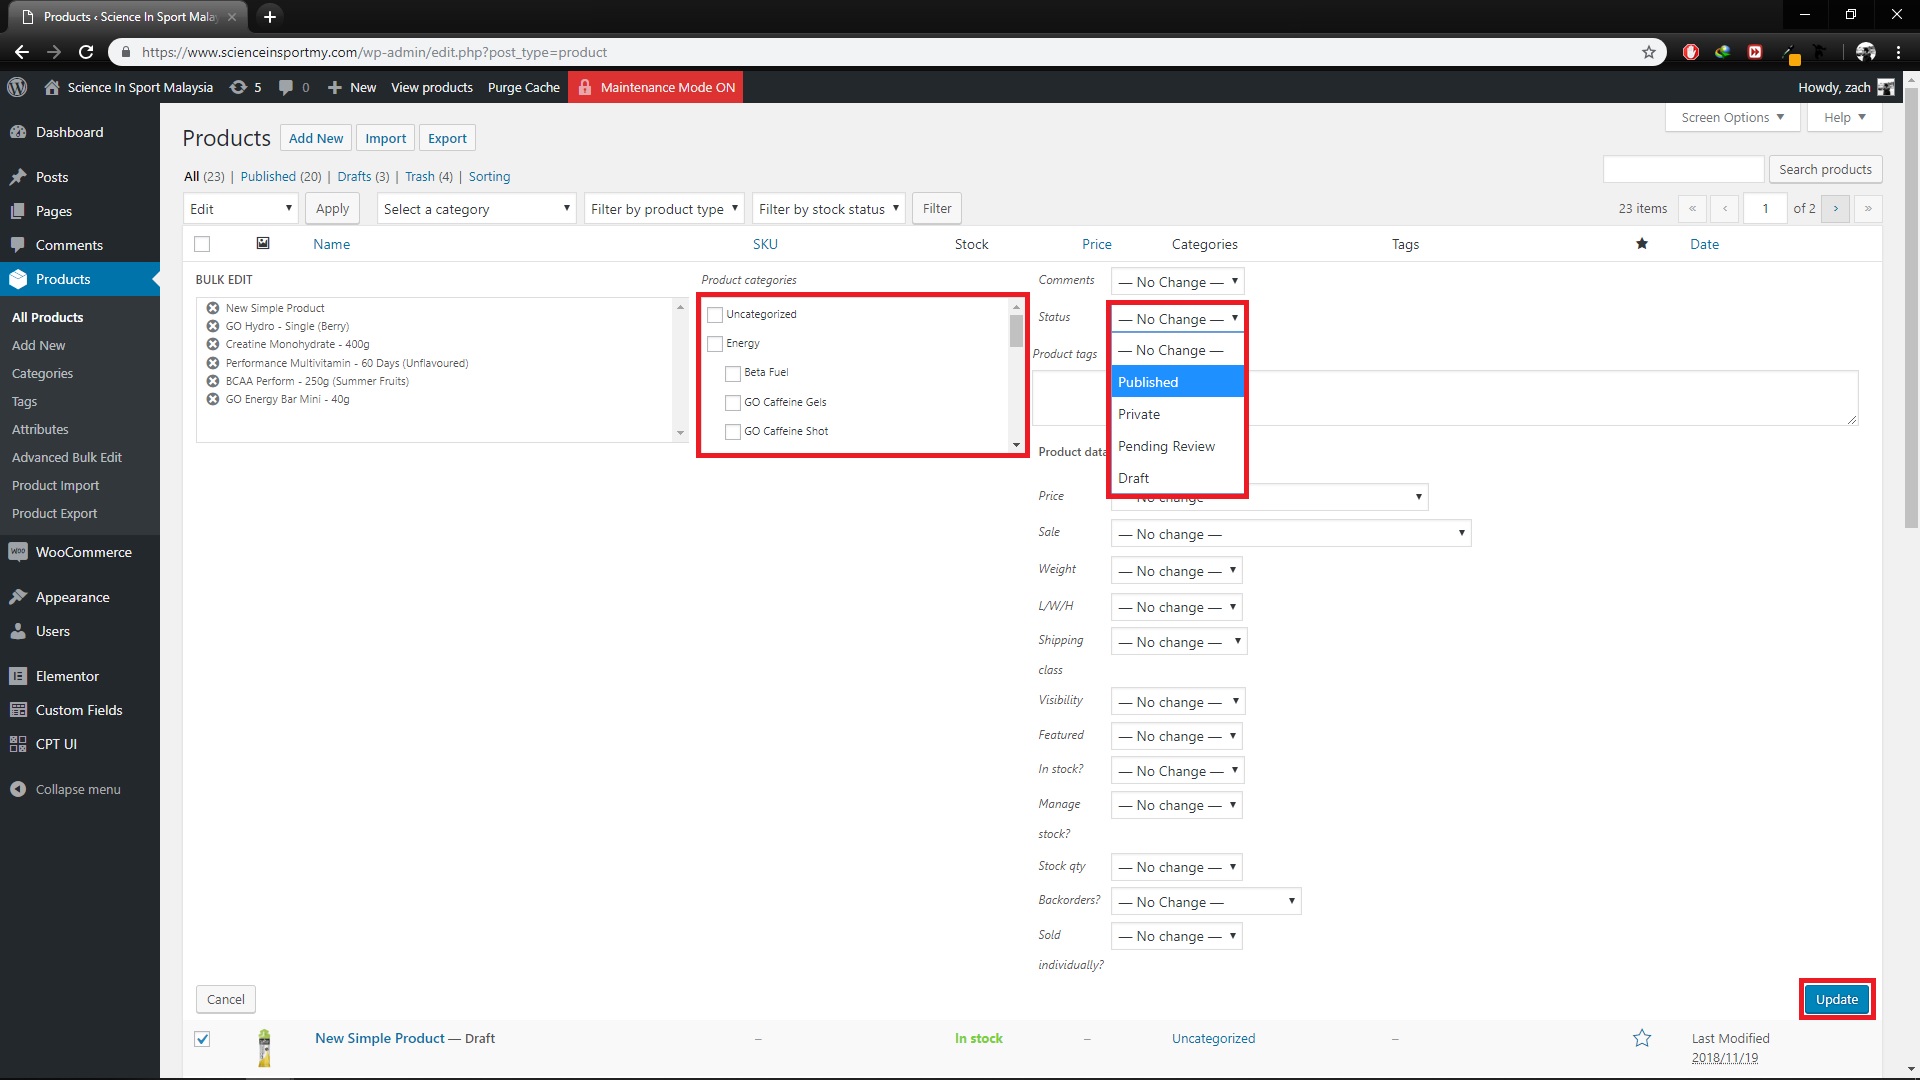Click the image column header icon
This screenshot has width=1920, height=1080.
coord(263,243)
